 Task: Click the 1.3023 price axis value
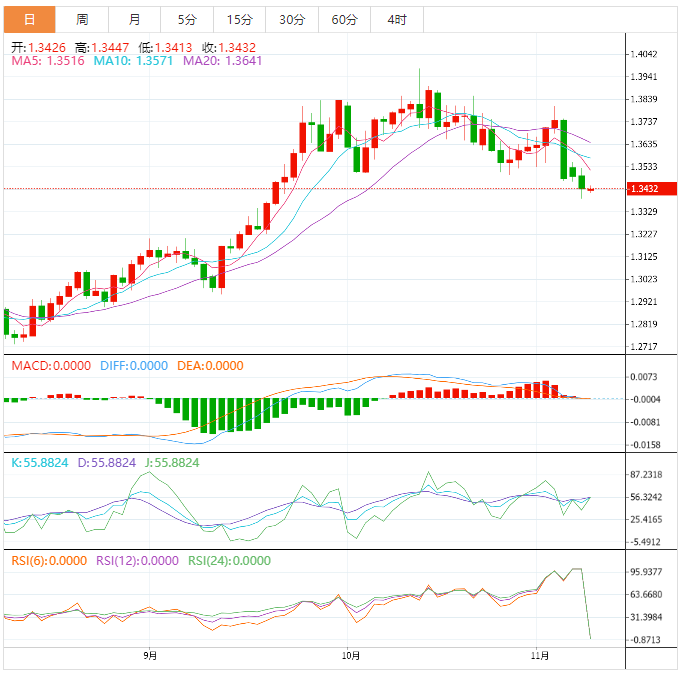click(x=644, y=279)
